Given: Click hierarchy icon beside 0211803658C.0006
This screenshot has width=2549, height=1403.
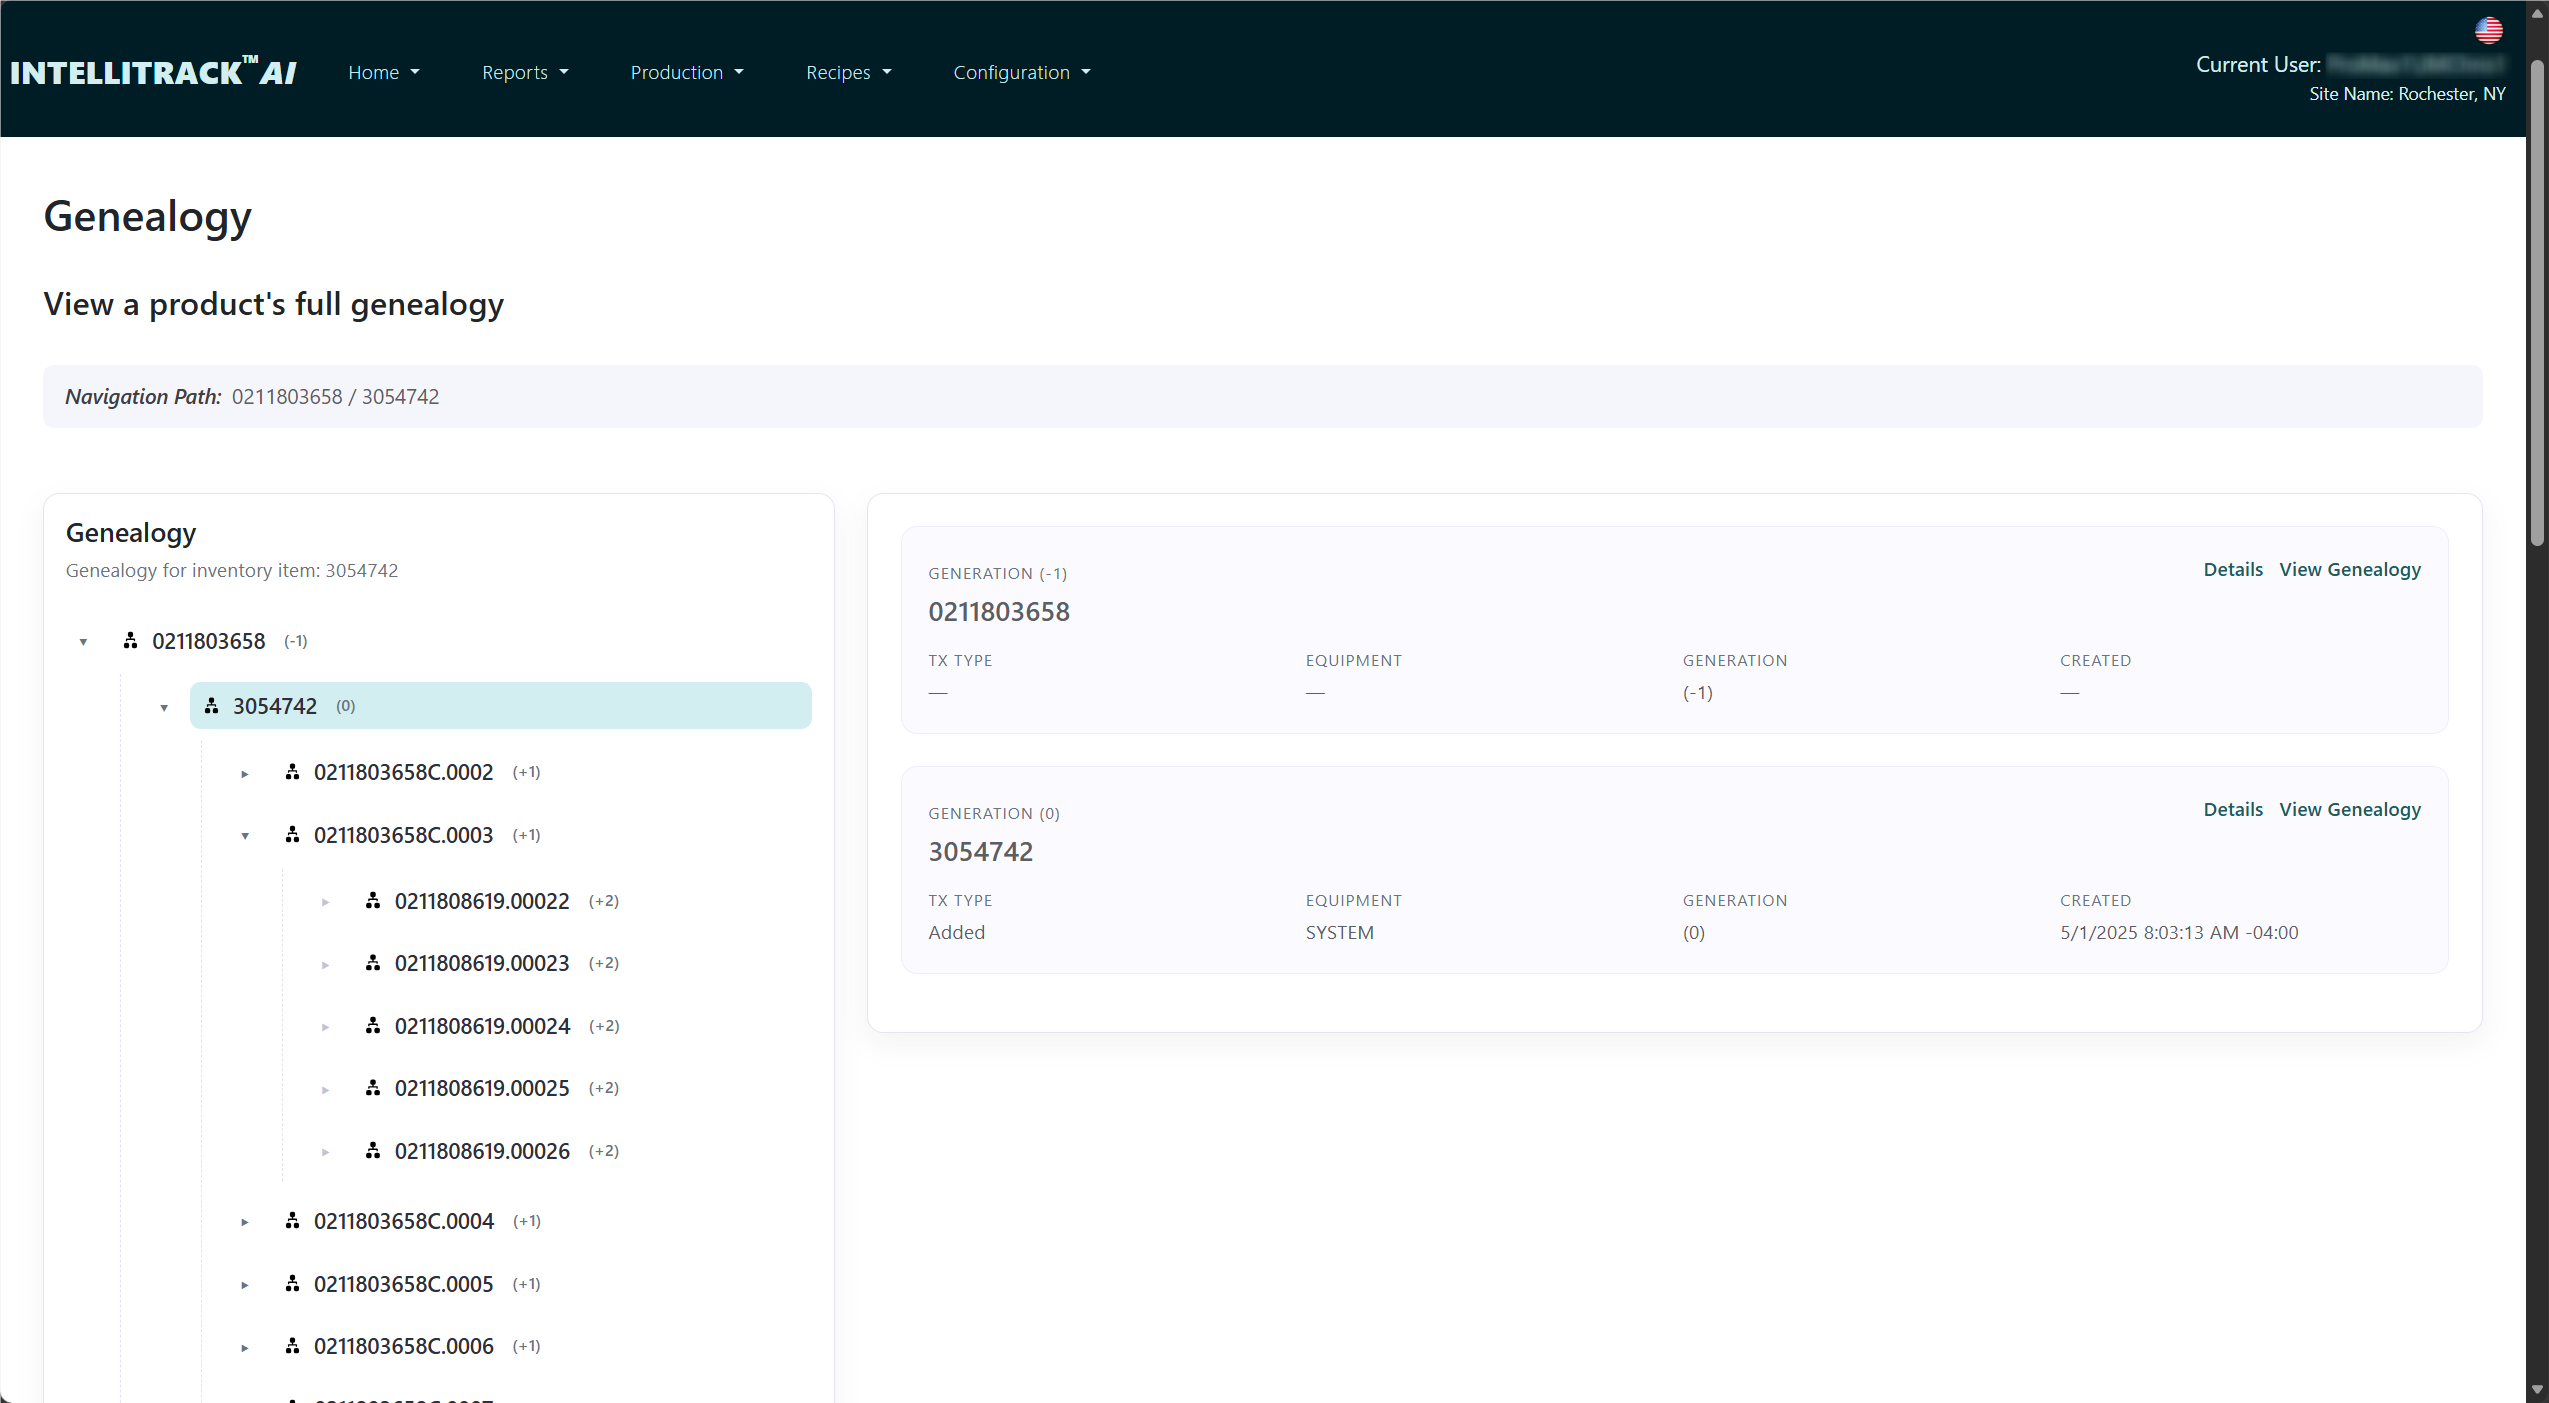Looking at the screenshot, I should 292,1346.
